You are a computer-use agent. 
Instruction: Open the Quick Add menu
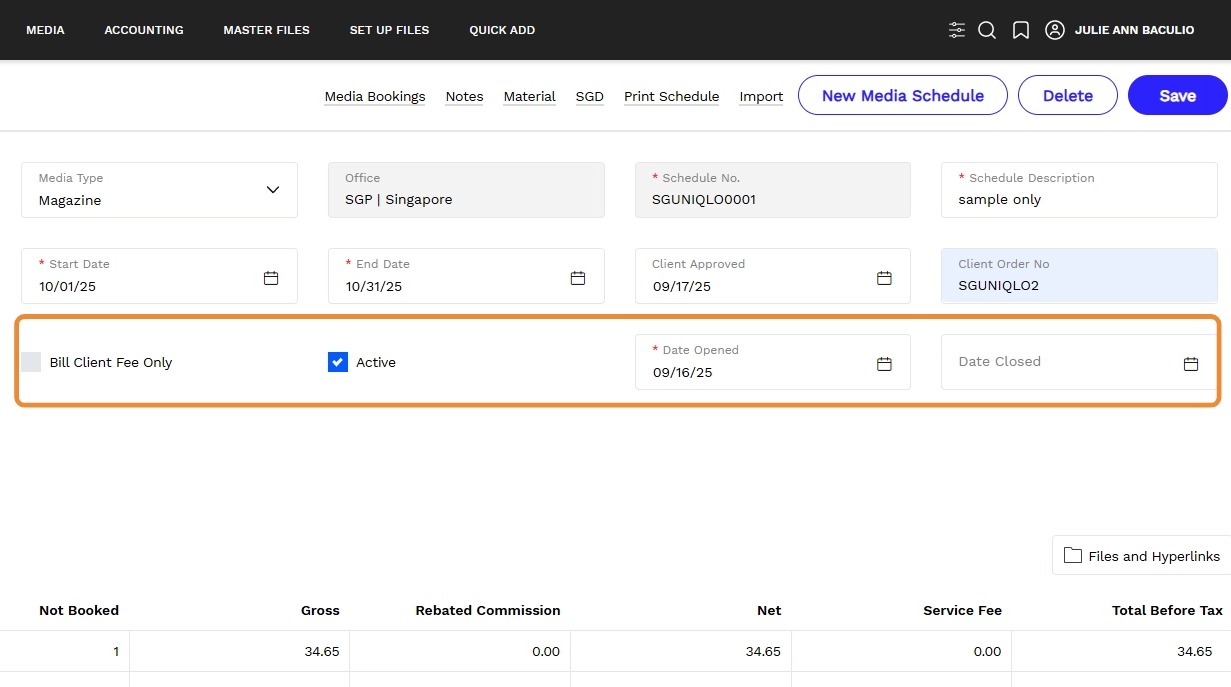(x=502, y=30)
